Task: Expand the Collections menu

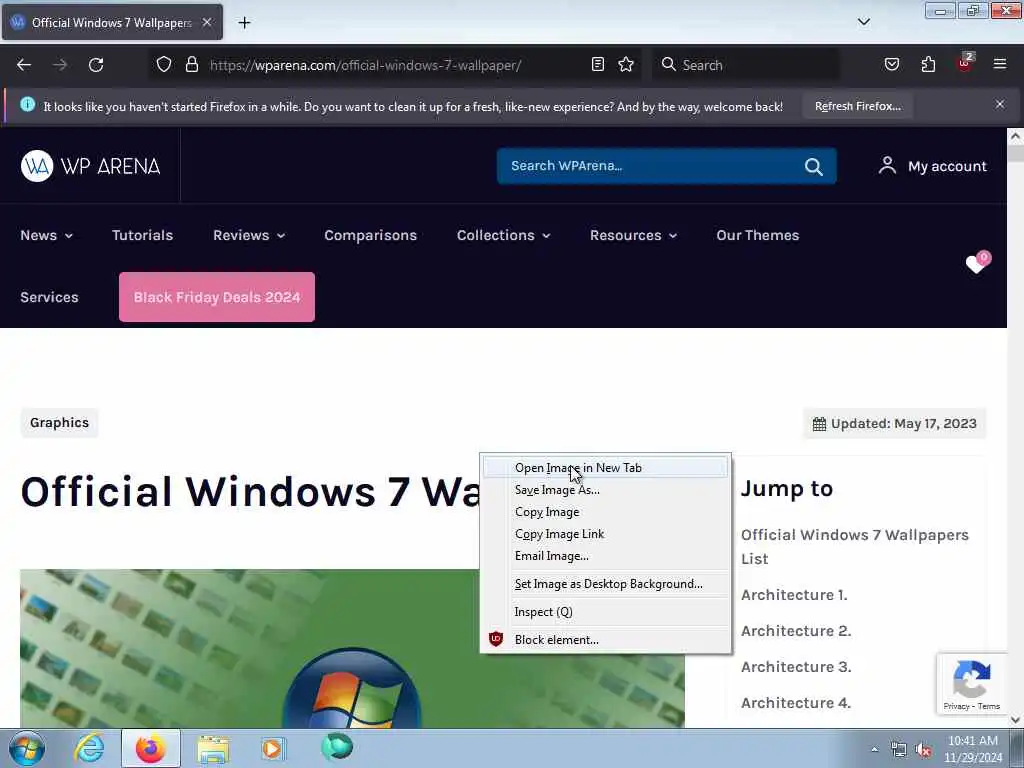Action: coord(504,235)
